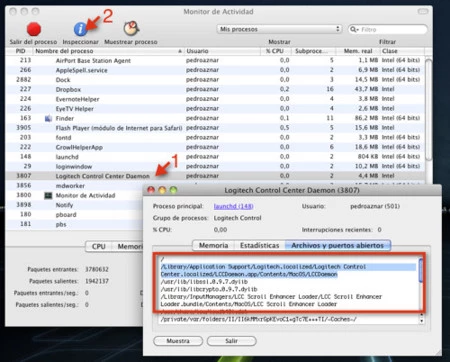Viewport: 450px width, 362px height.
Task: Open the Mis procesos dropdown
Action: tap(279, 29)
